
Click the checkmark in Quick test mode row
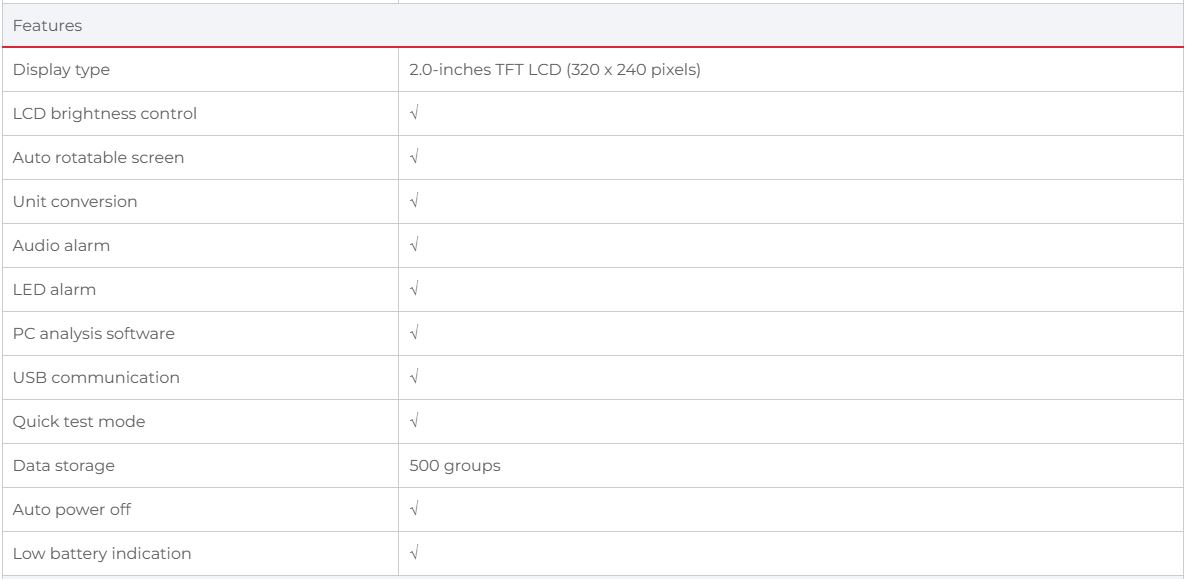(x=414, y=422)
